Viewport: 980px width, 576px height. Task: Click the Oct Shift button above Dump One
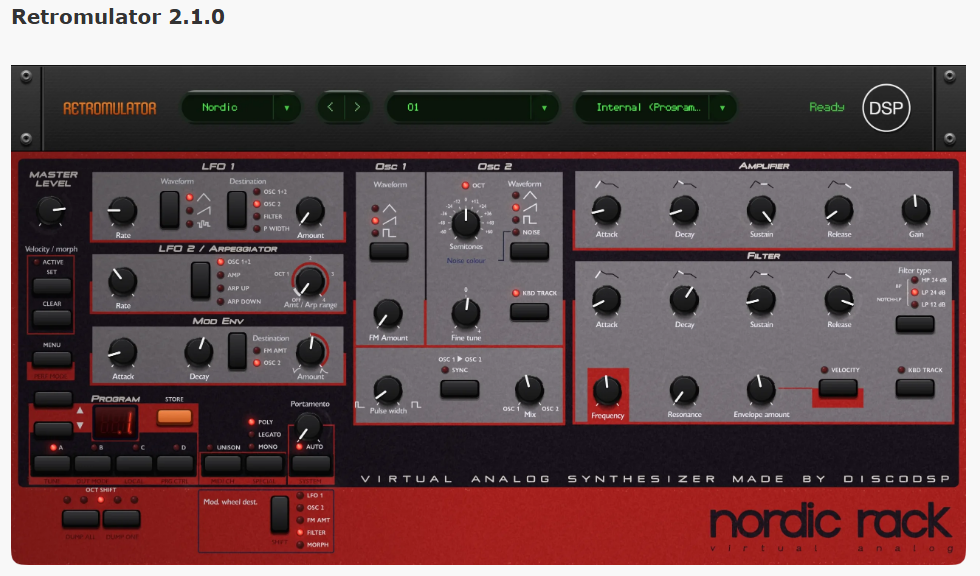(122, 518)
